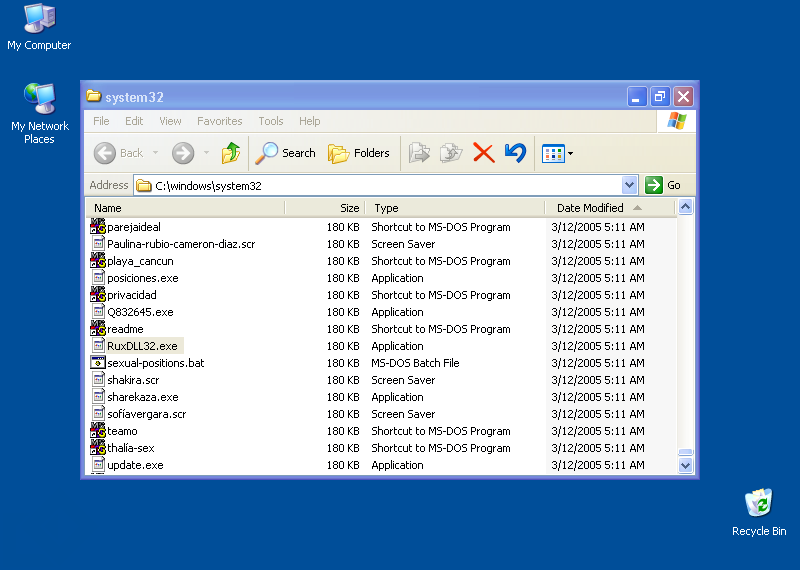
Task: Select the posiciones.exe file icon
Action: (98, 277)
